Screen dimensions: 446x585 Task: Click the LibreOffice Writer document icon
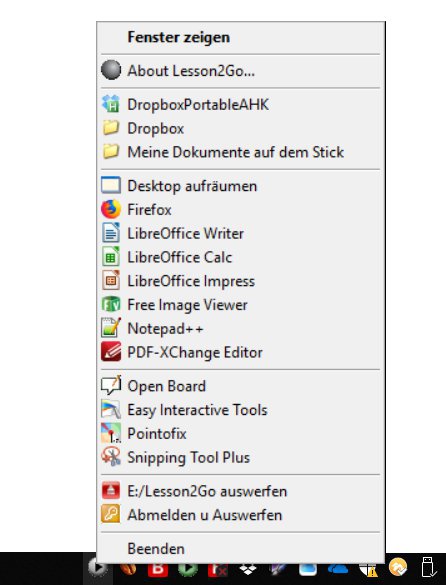tap(111, 233)
